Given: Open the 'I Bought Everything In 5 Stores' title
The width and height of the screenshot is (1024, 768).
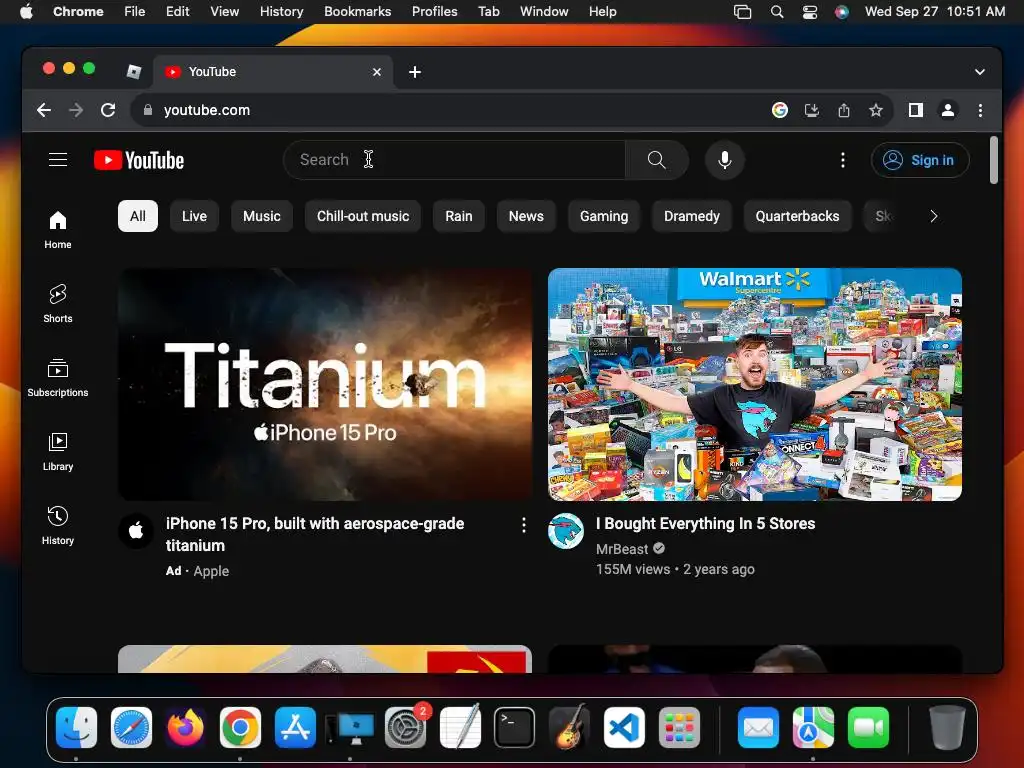Looking at the screenshot, I should [705, 524].
